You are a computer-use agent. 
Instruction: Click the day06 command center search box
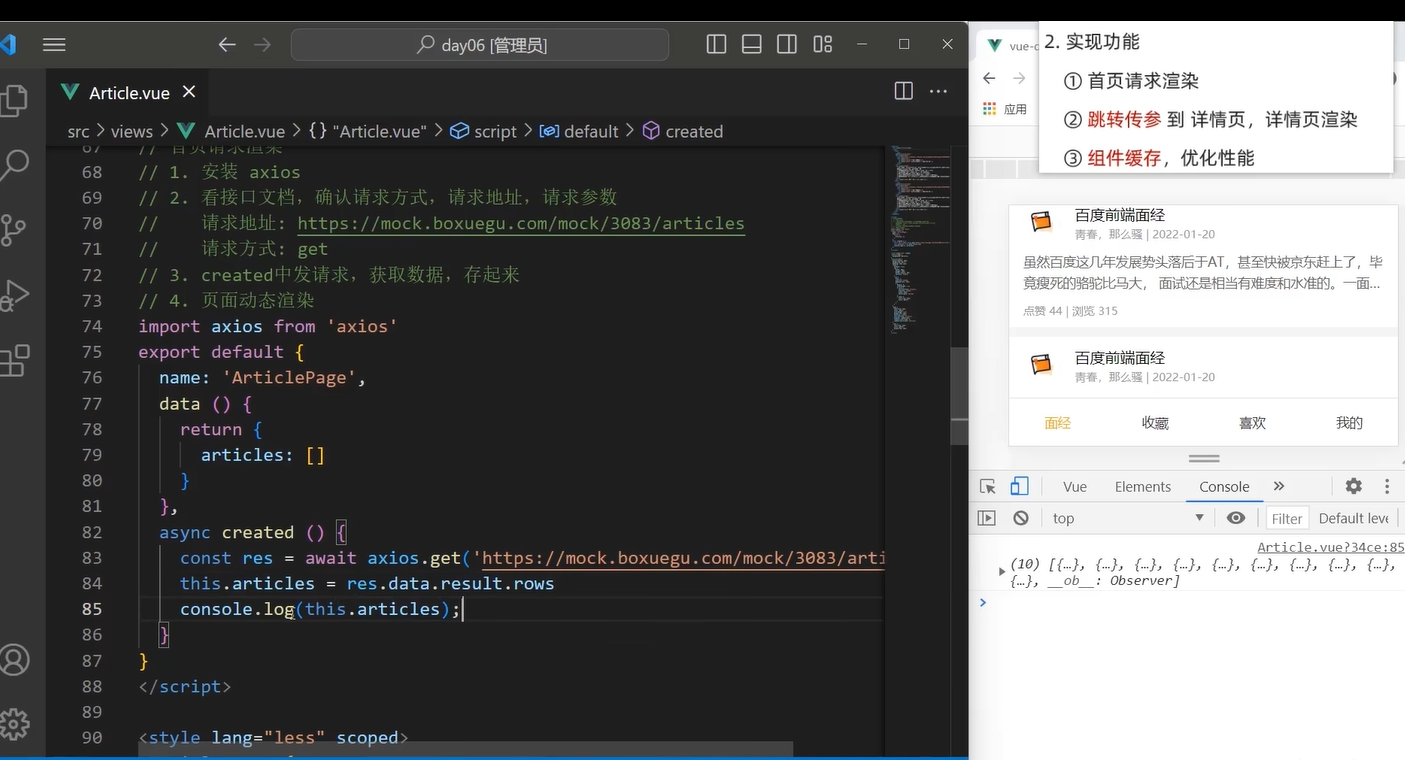click(x=480, y=45)
